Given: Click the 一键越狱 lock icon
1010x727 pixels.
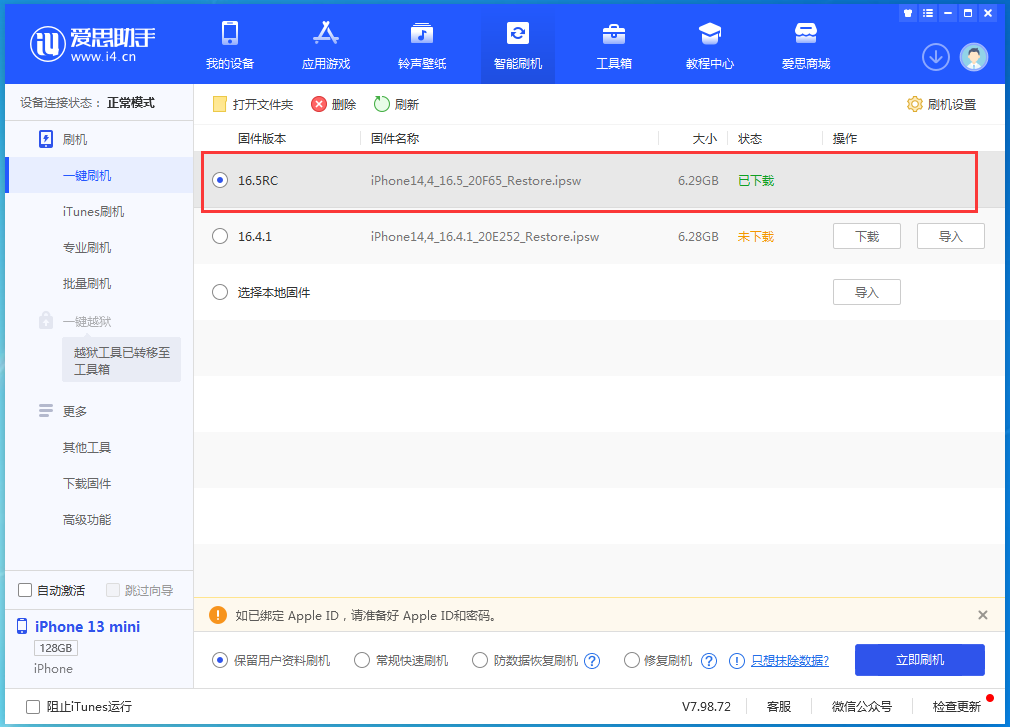Looking at the screenshot, I should pyautogui.click(x=46, y=320).
